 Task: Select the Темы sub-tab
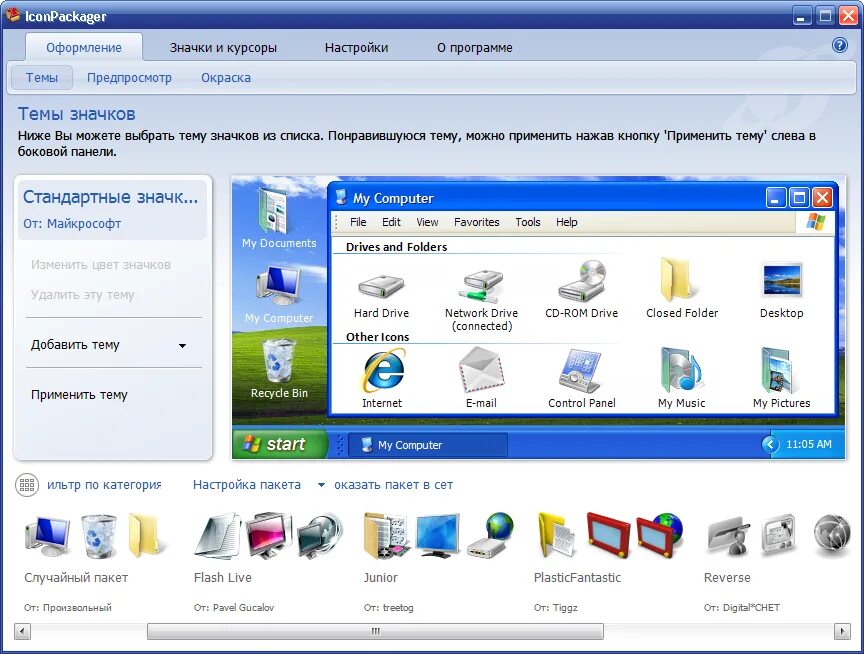tap(41, 78)
